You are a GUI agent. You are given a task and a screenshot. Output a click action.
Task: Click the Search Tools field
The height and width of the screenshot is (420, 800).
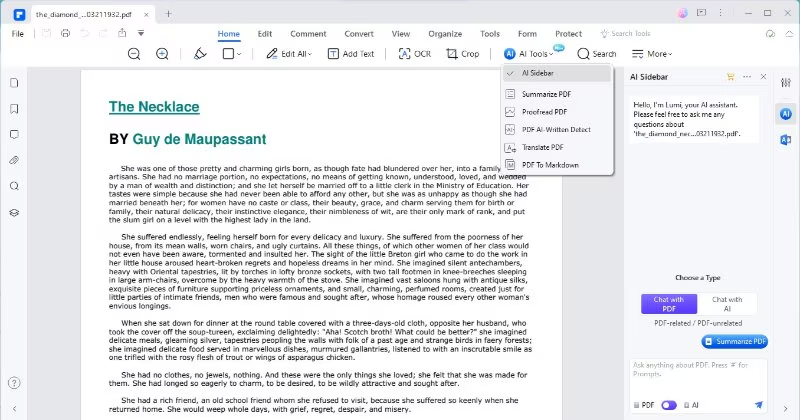(626, 34)
